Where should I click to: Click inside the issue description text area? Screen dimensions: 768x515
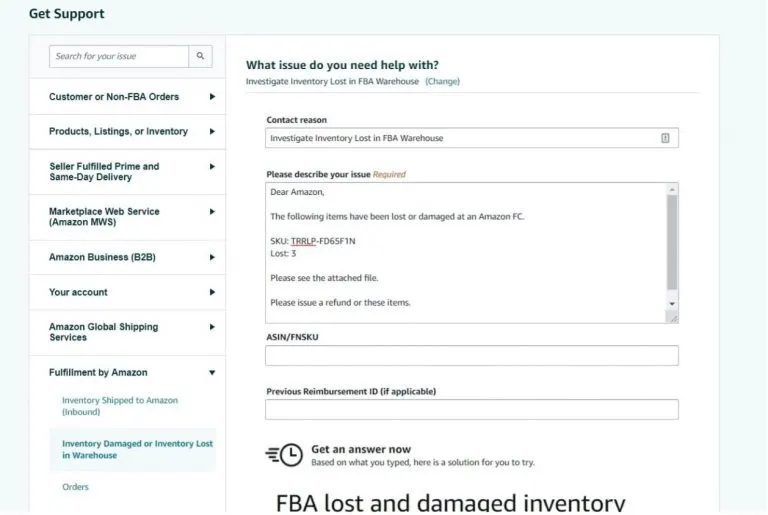(465, 252)
